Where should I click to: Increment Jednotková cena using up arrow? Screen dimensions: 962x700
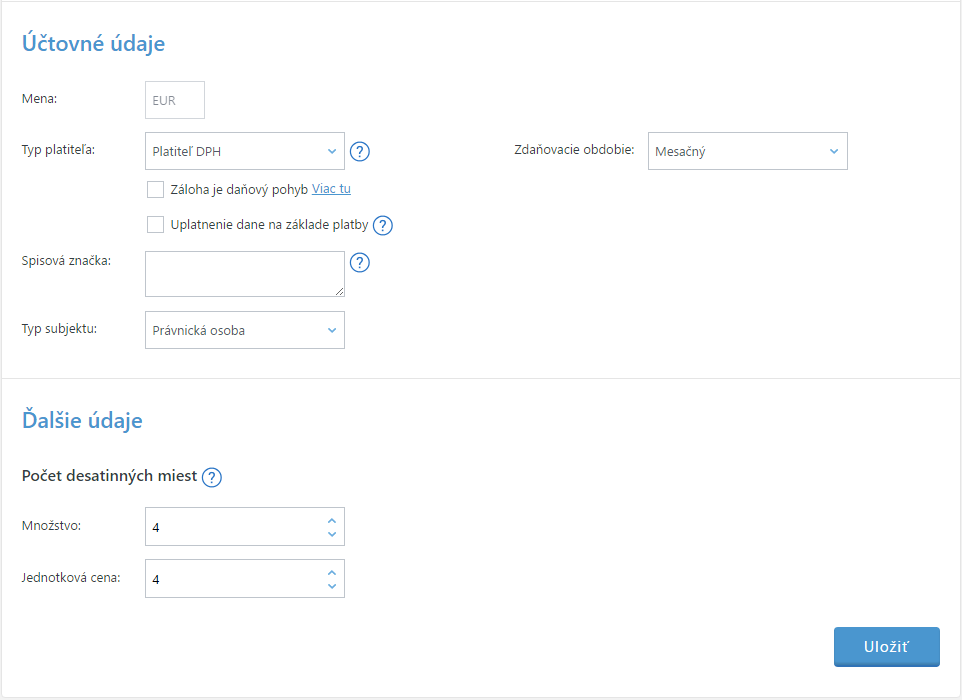pos(332,572)
